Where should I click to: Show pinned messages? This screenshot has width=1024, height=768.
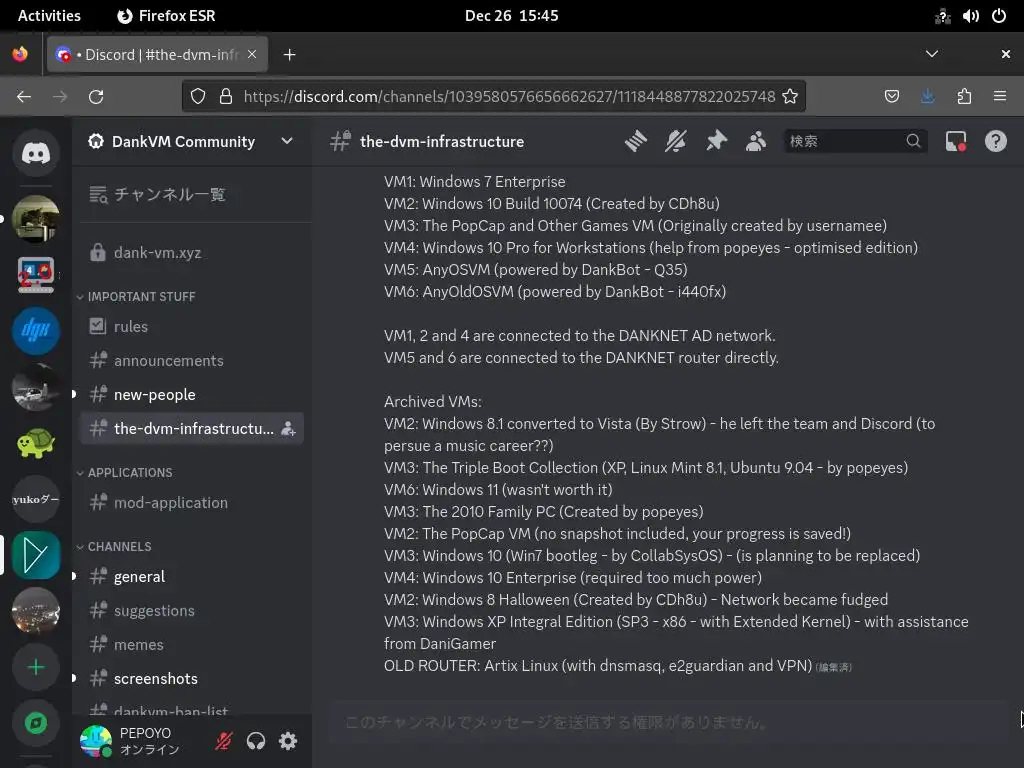pyautogui.click(x=716, y=141)
